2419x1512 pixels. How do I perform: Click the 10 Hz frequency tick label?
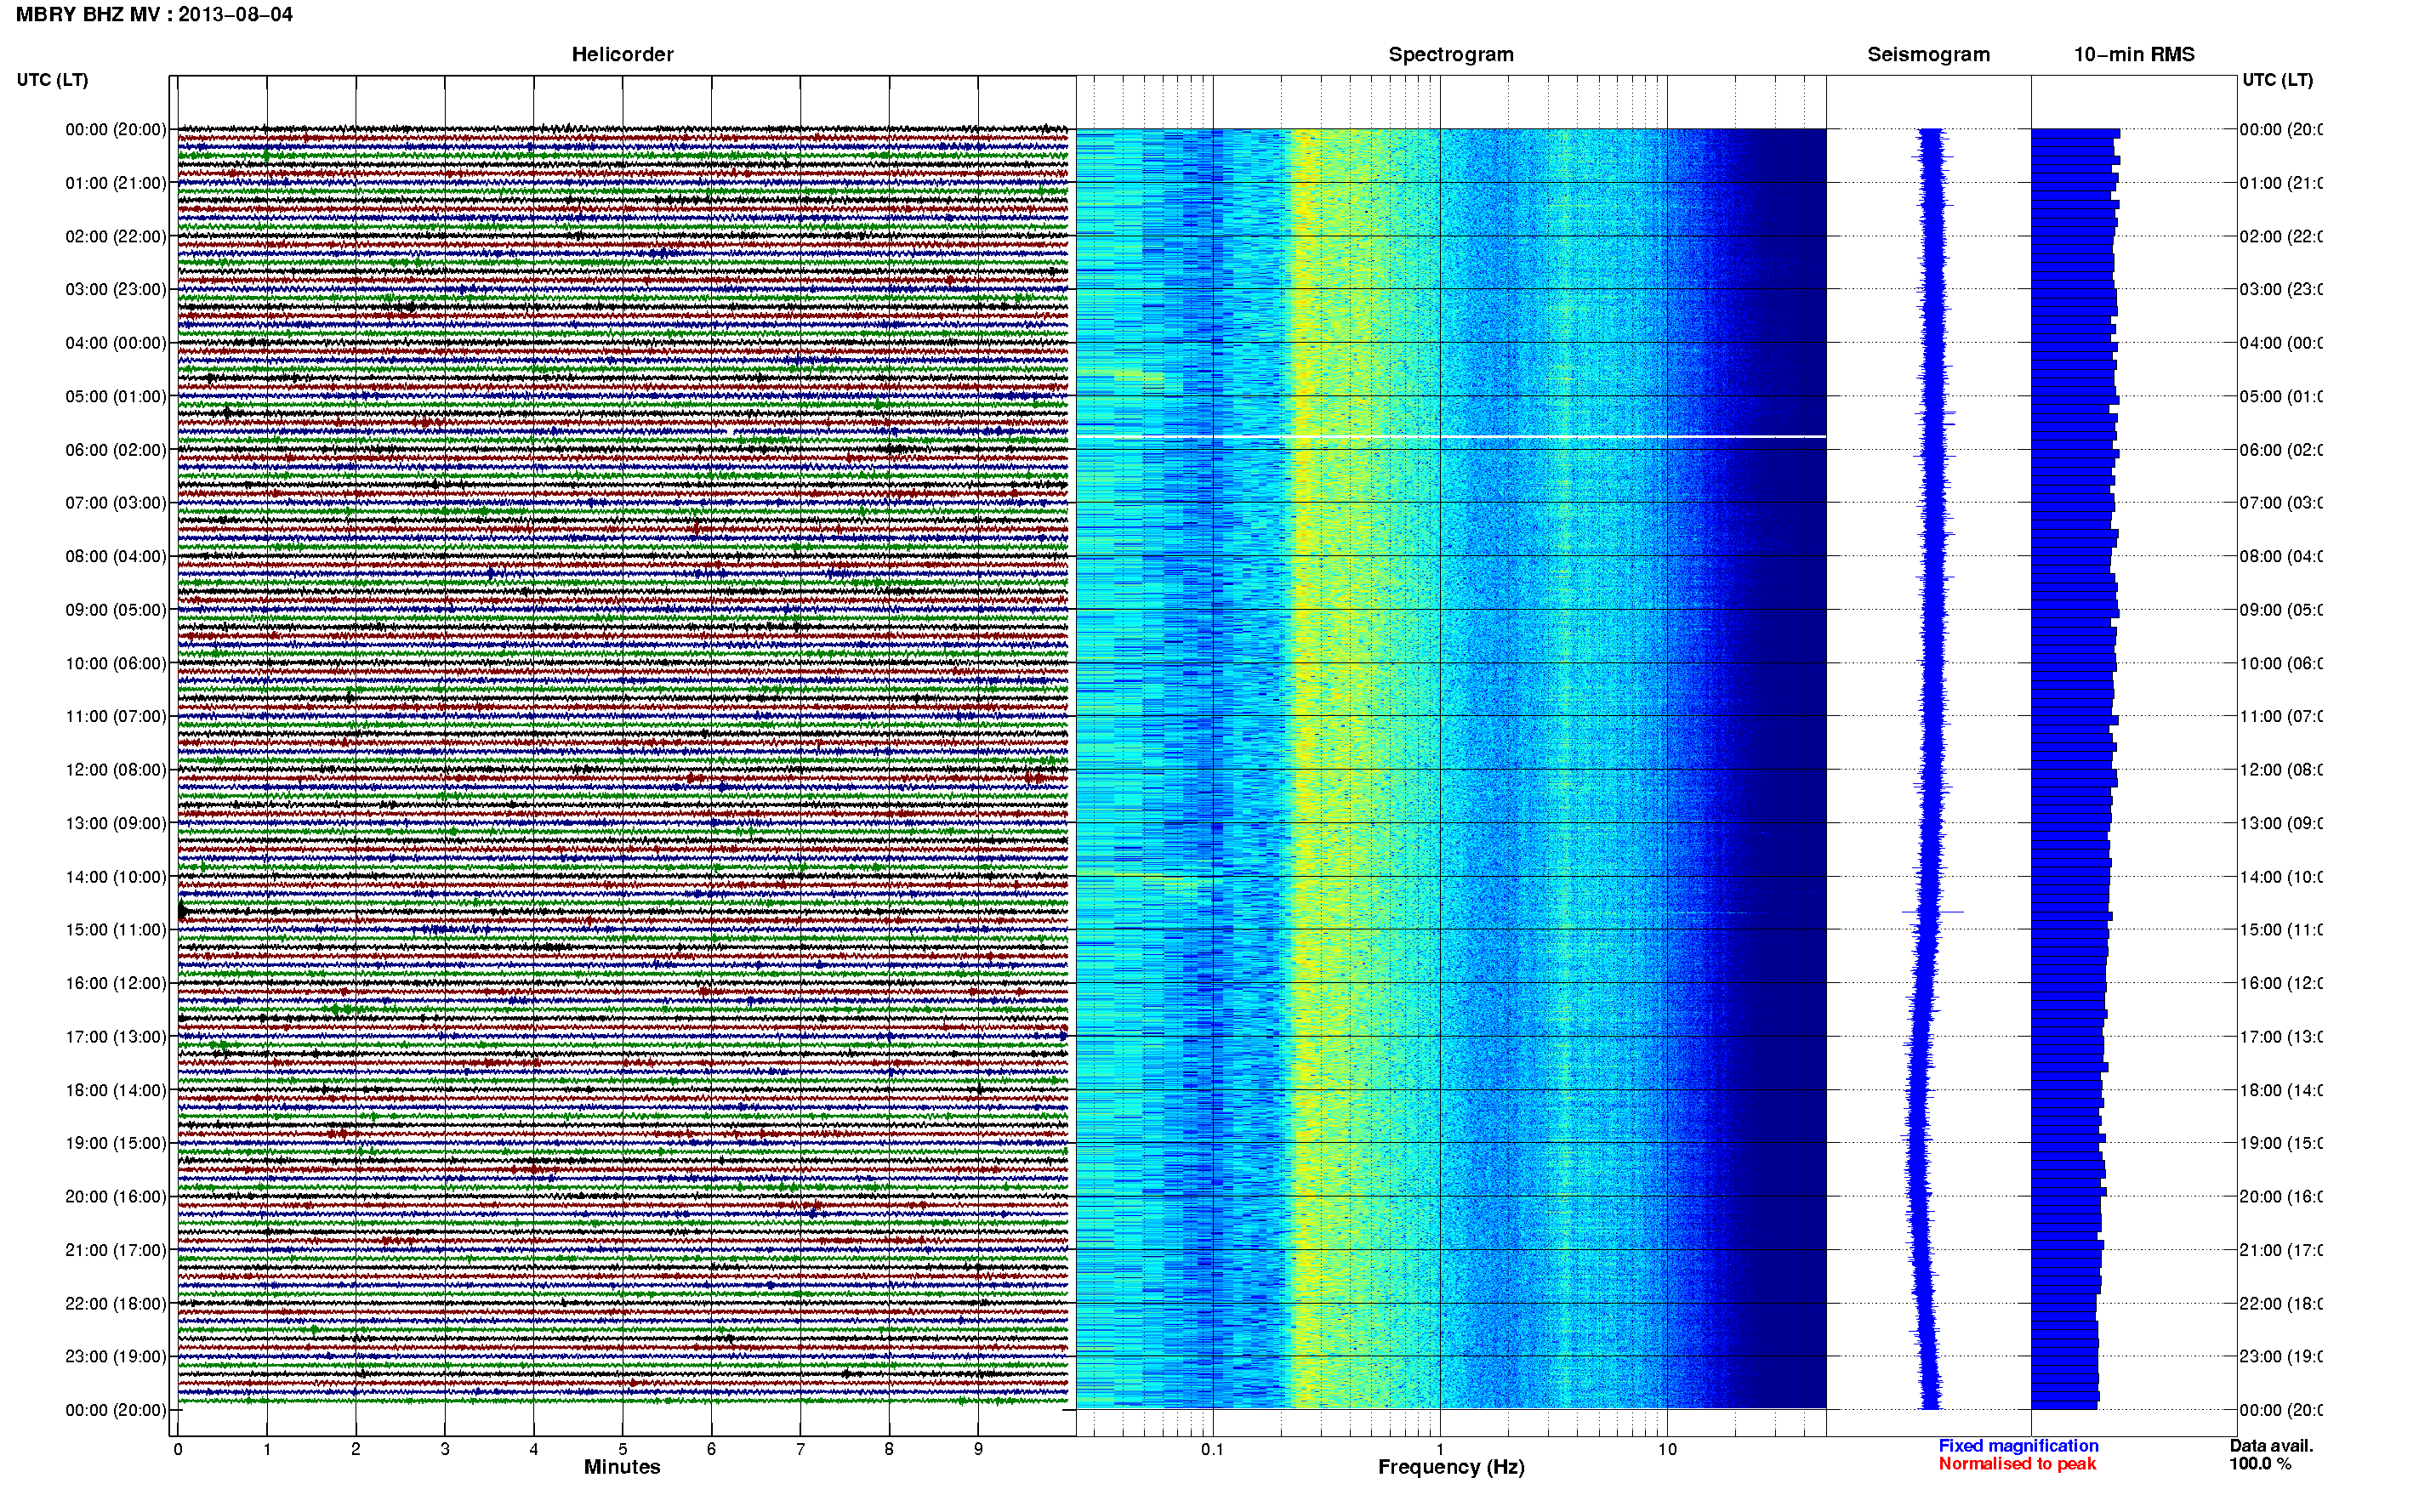[1666, 1449]
